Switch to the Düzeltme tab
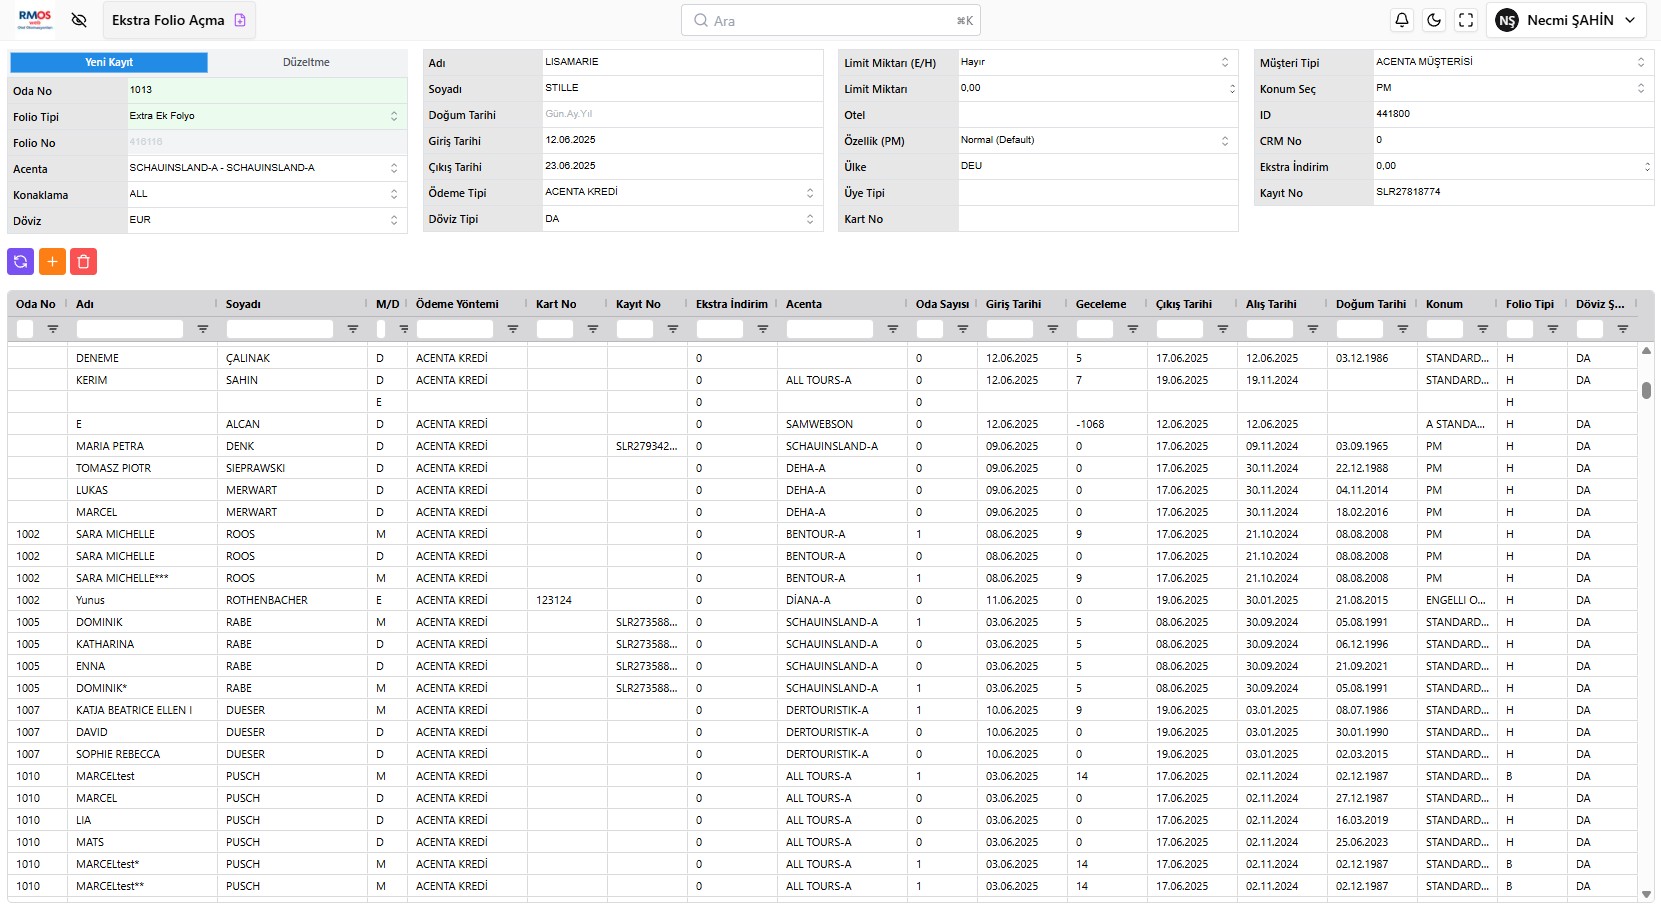The image size is (1661, 909). pyautogui.click(x=306, y=62)
